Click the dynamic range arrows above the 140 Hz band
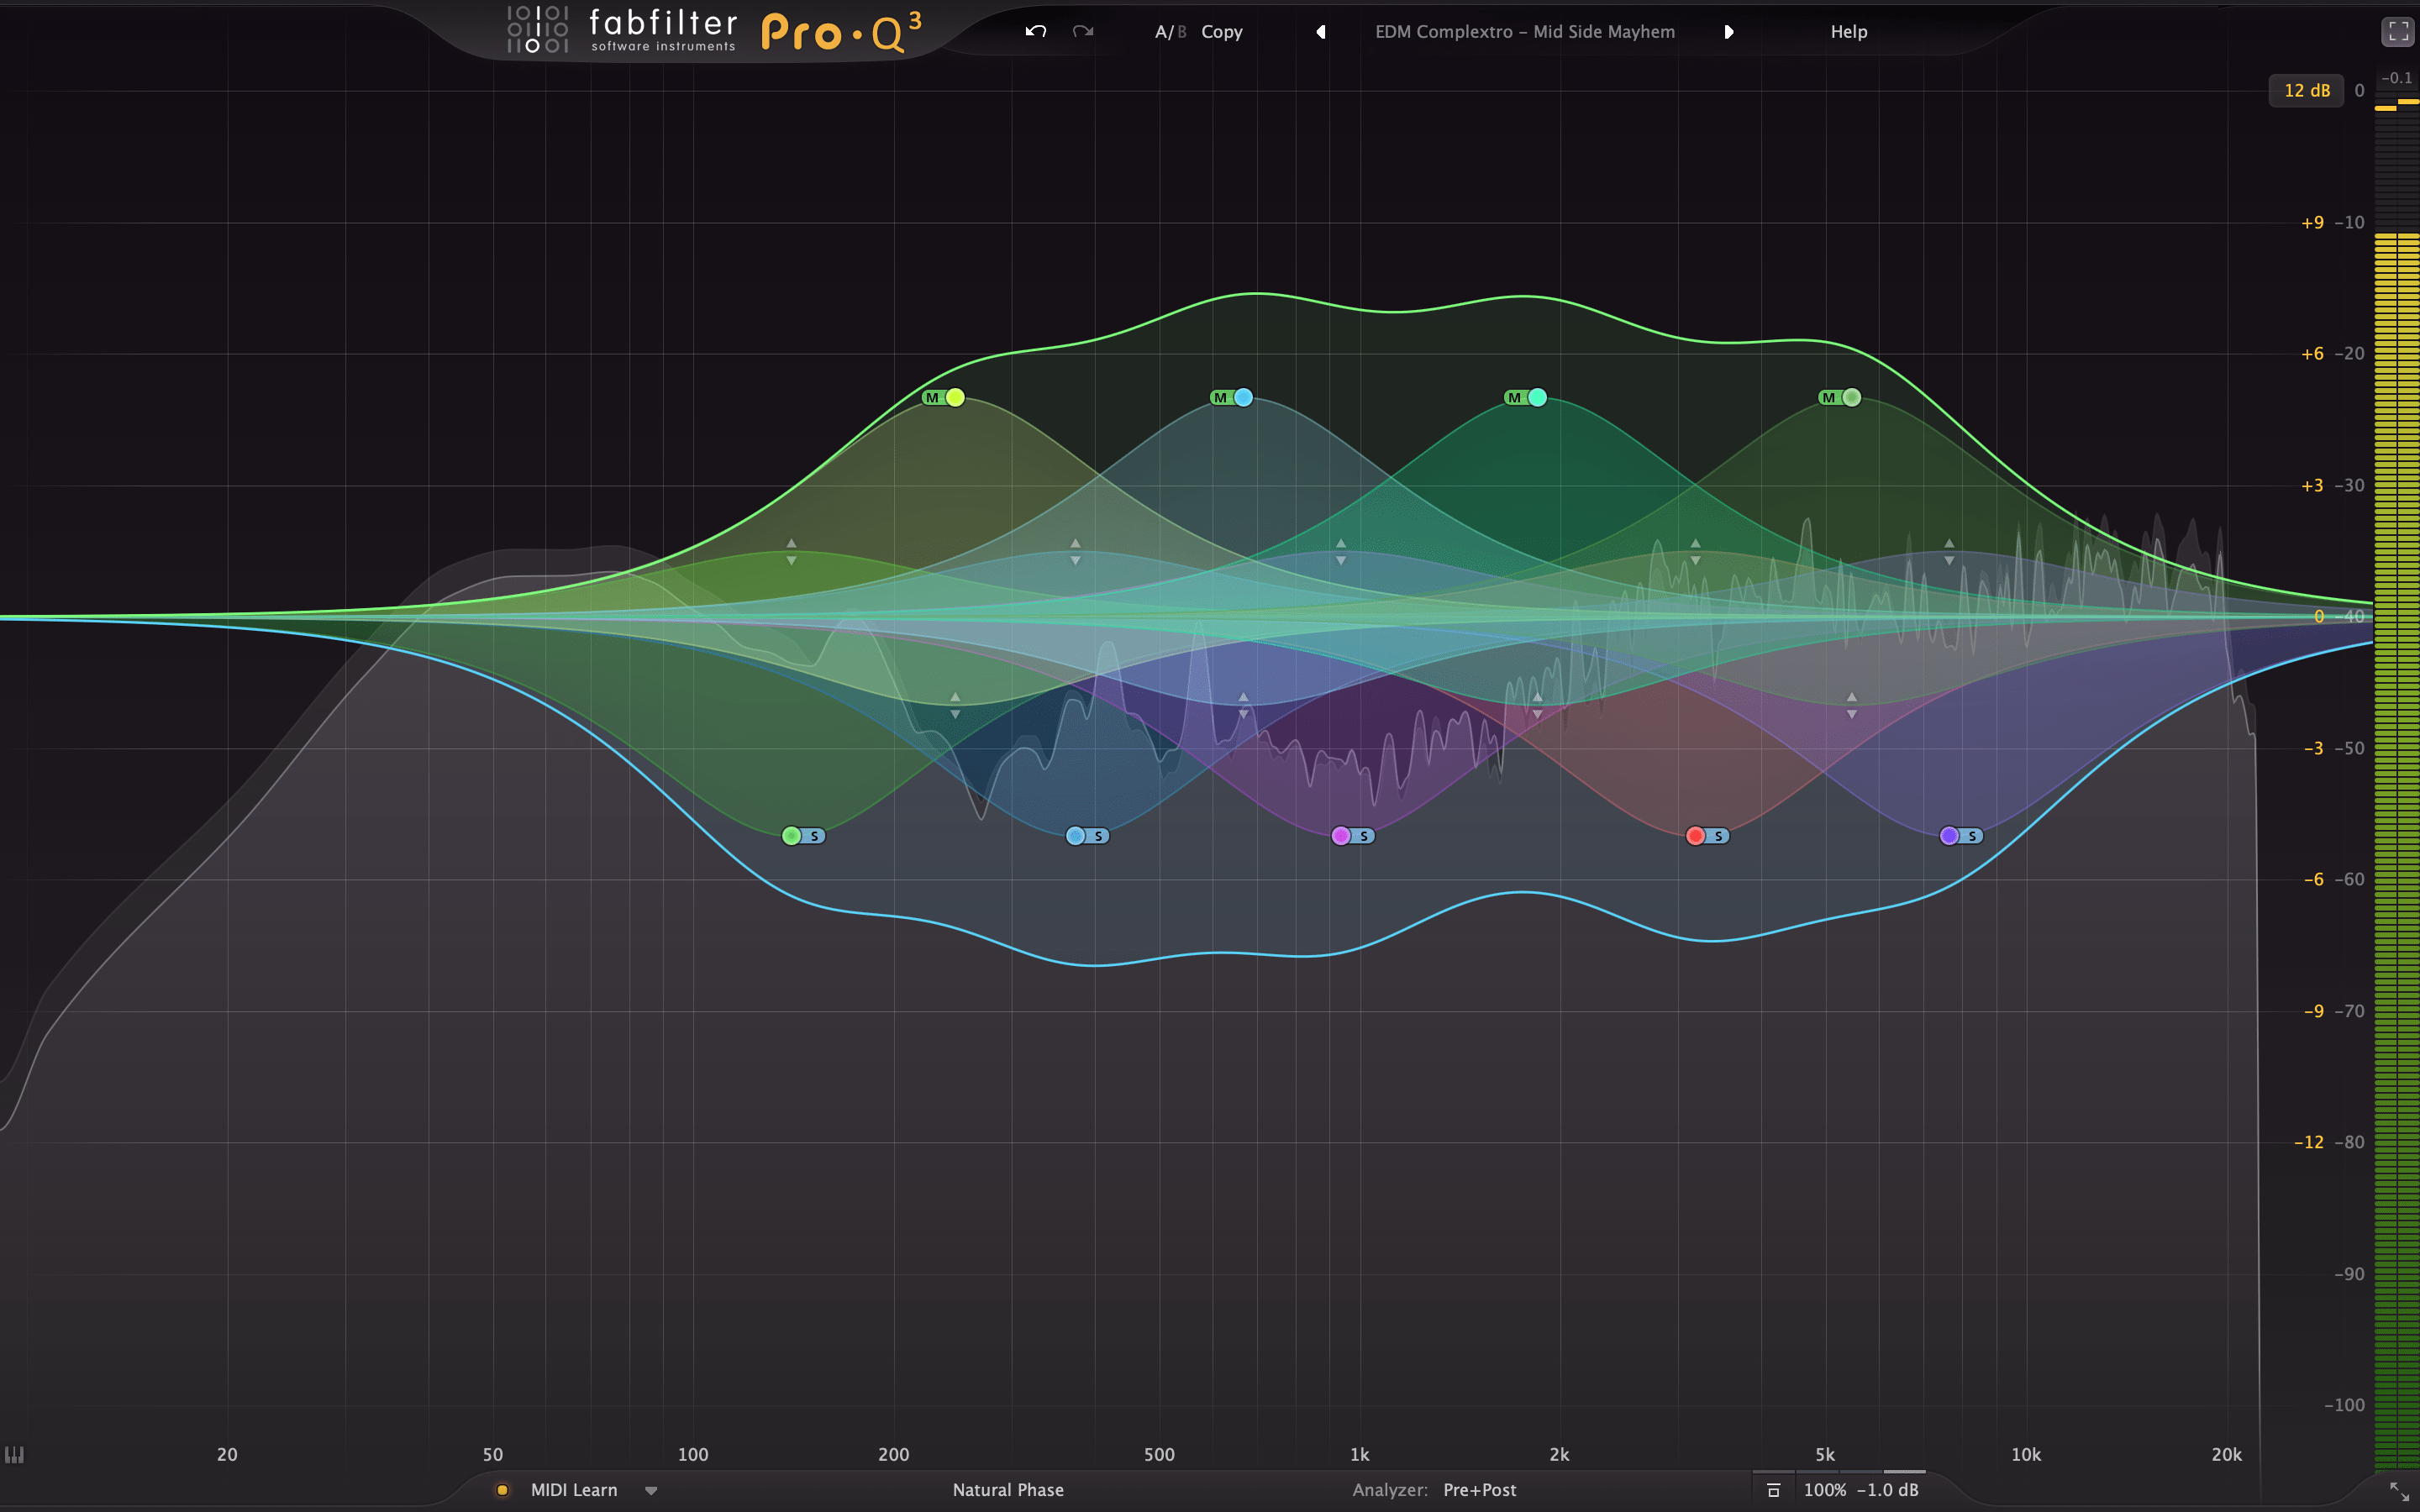The image size is (2420, 1512). point(791,552)
